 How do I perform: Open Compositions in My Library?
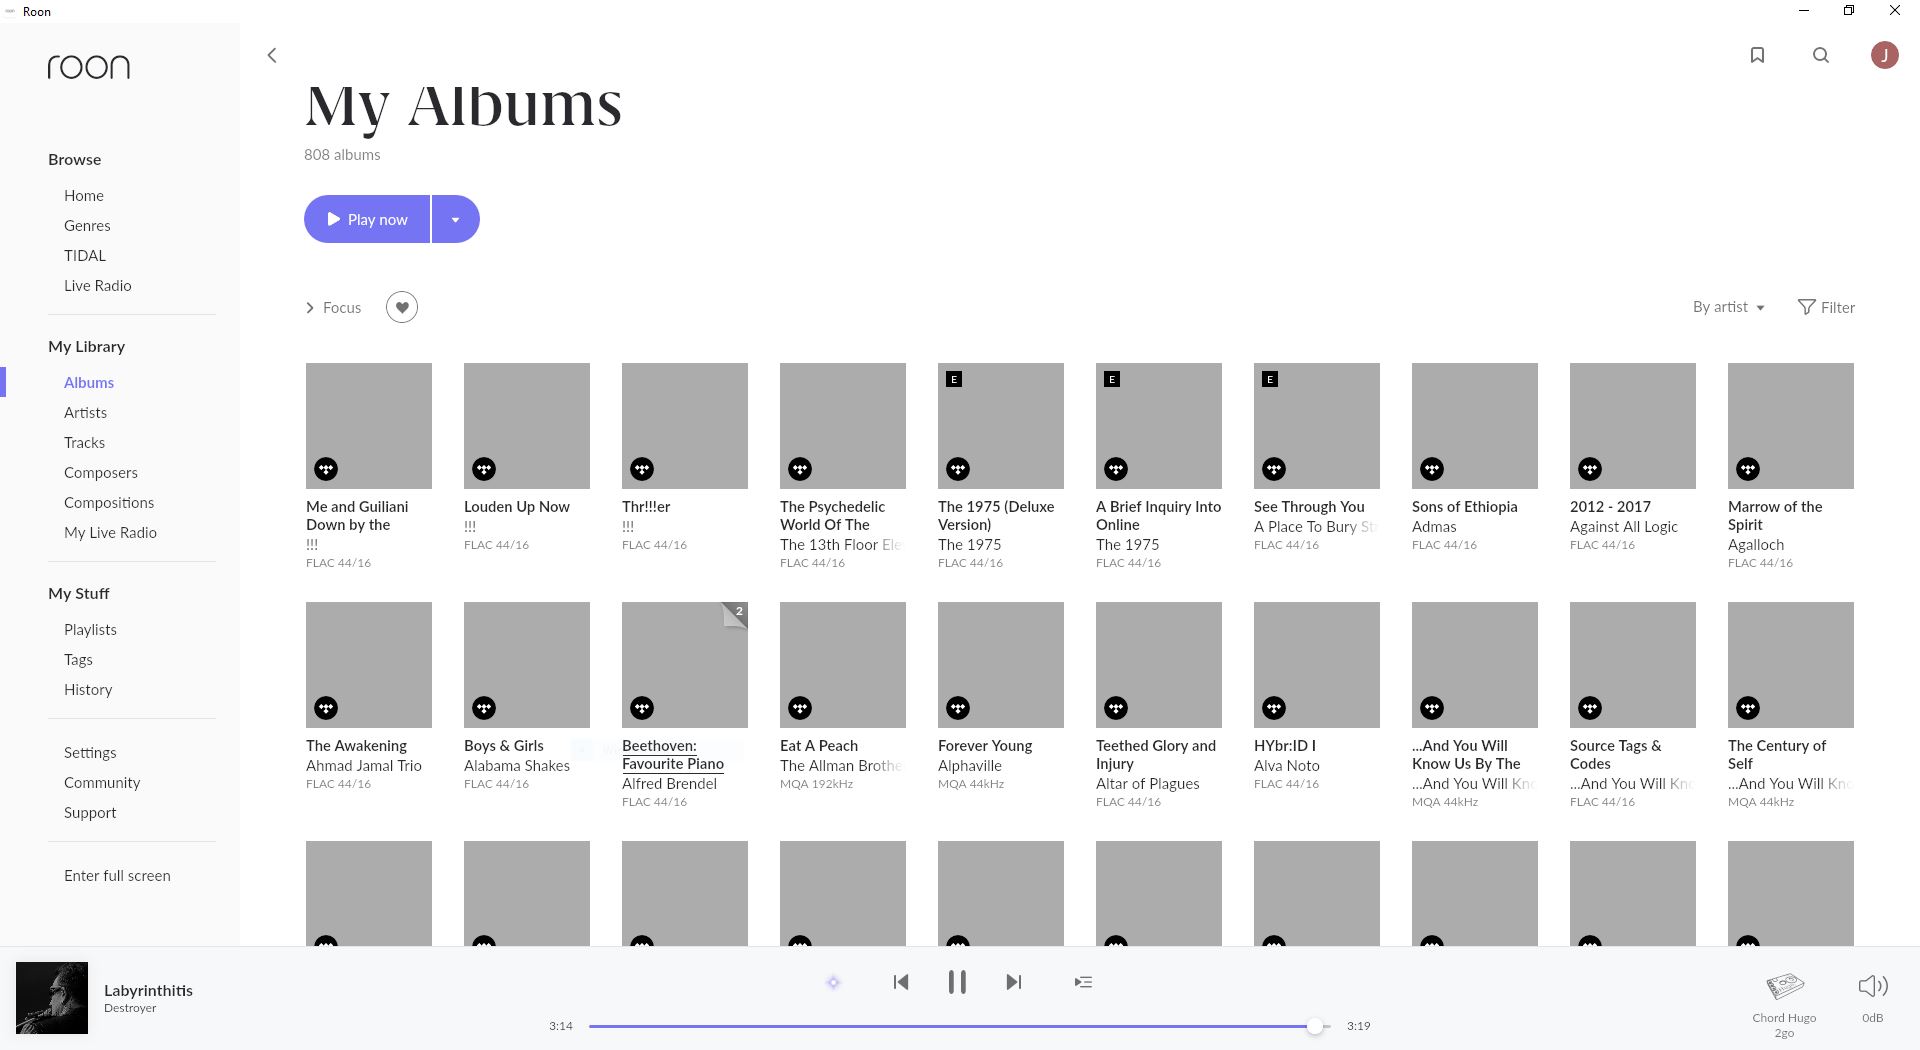pyautogui.click(x=109, y=502)
